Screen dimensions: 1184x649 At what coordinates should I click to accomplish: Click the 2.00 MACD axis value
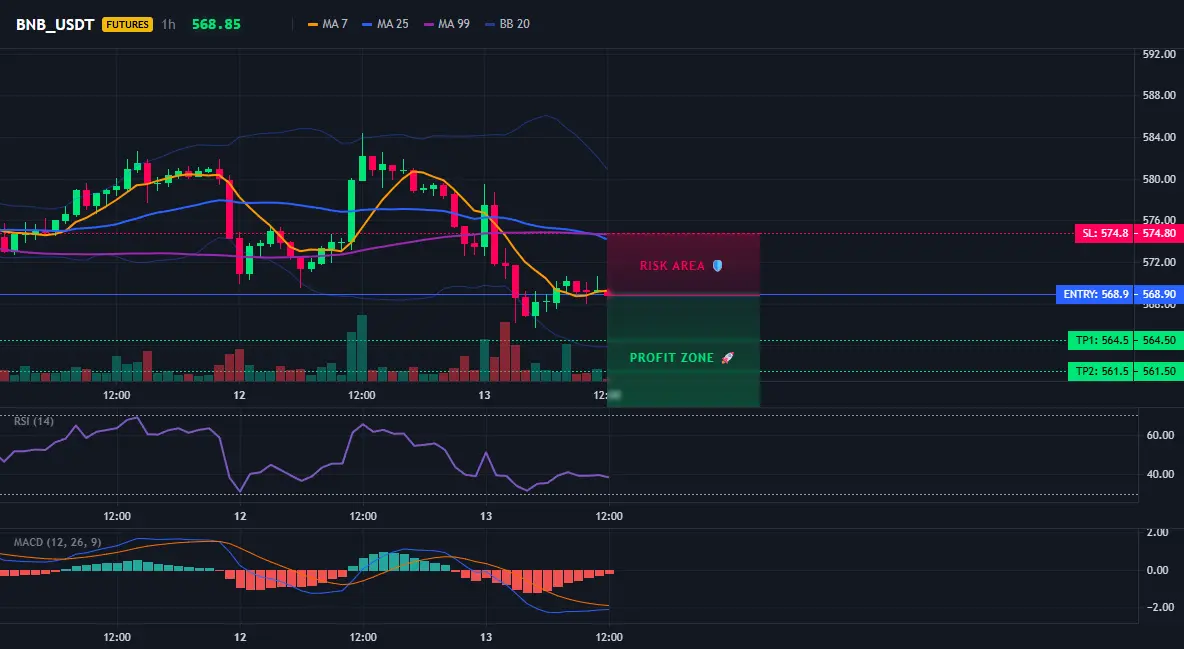pos(1158,533)
